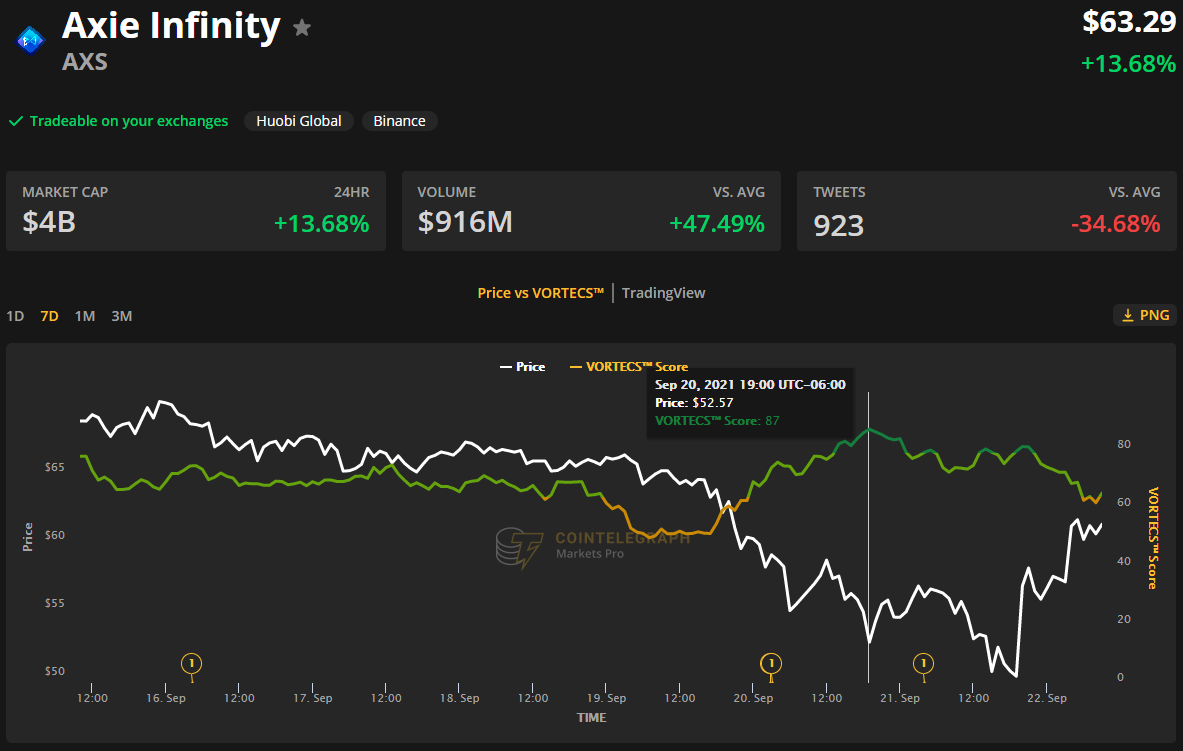Click the Tweets 923 card
The width and height of the screenshot is (1183, 751).
pos(987,211)
